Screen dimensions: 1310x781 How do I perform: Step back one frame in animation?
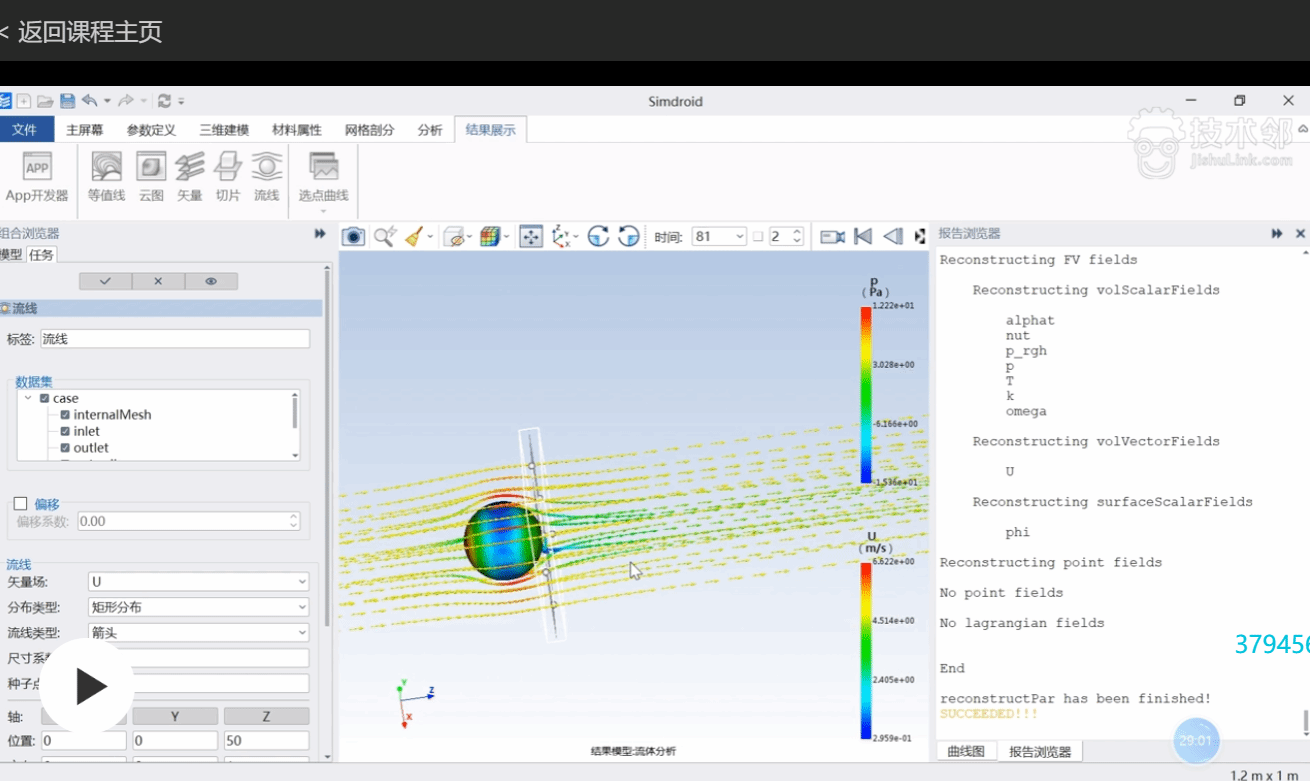[x=893, y=236]
